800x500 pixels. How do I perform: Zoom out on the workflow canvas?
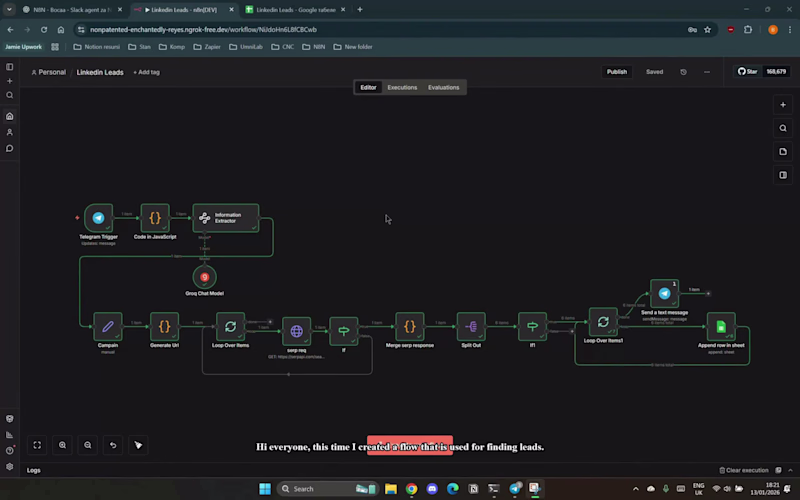click(88, 445)
